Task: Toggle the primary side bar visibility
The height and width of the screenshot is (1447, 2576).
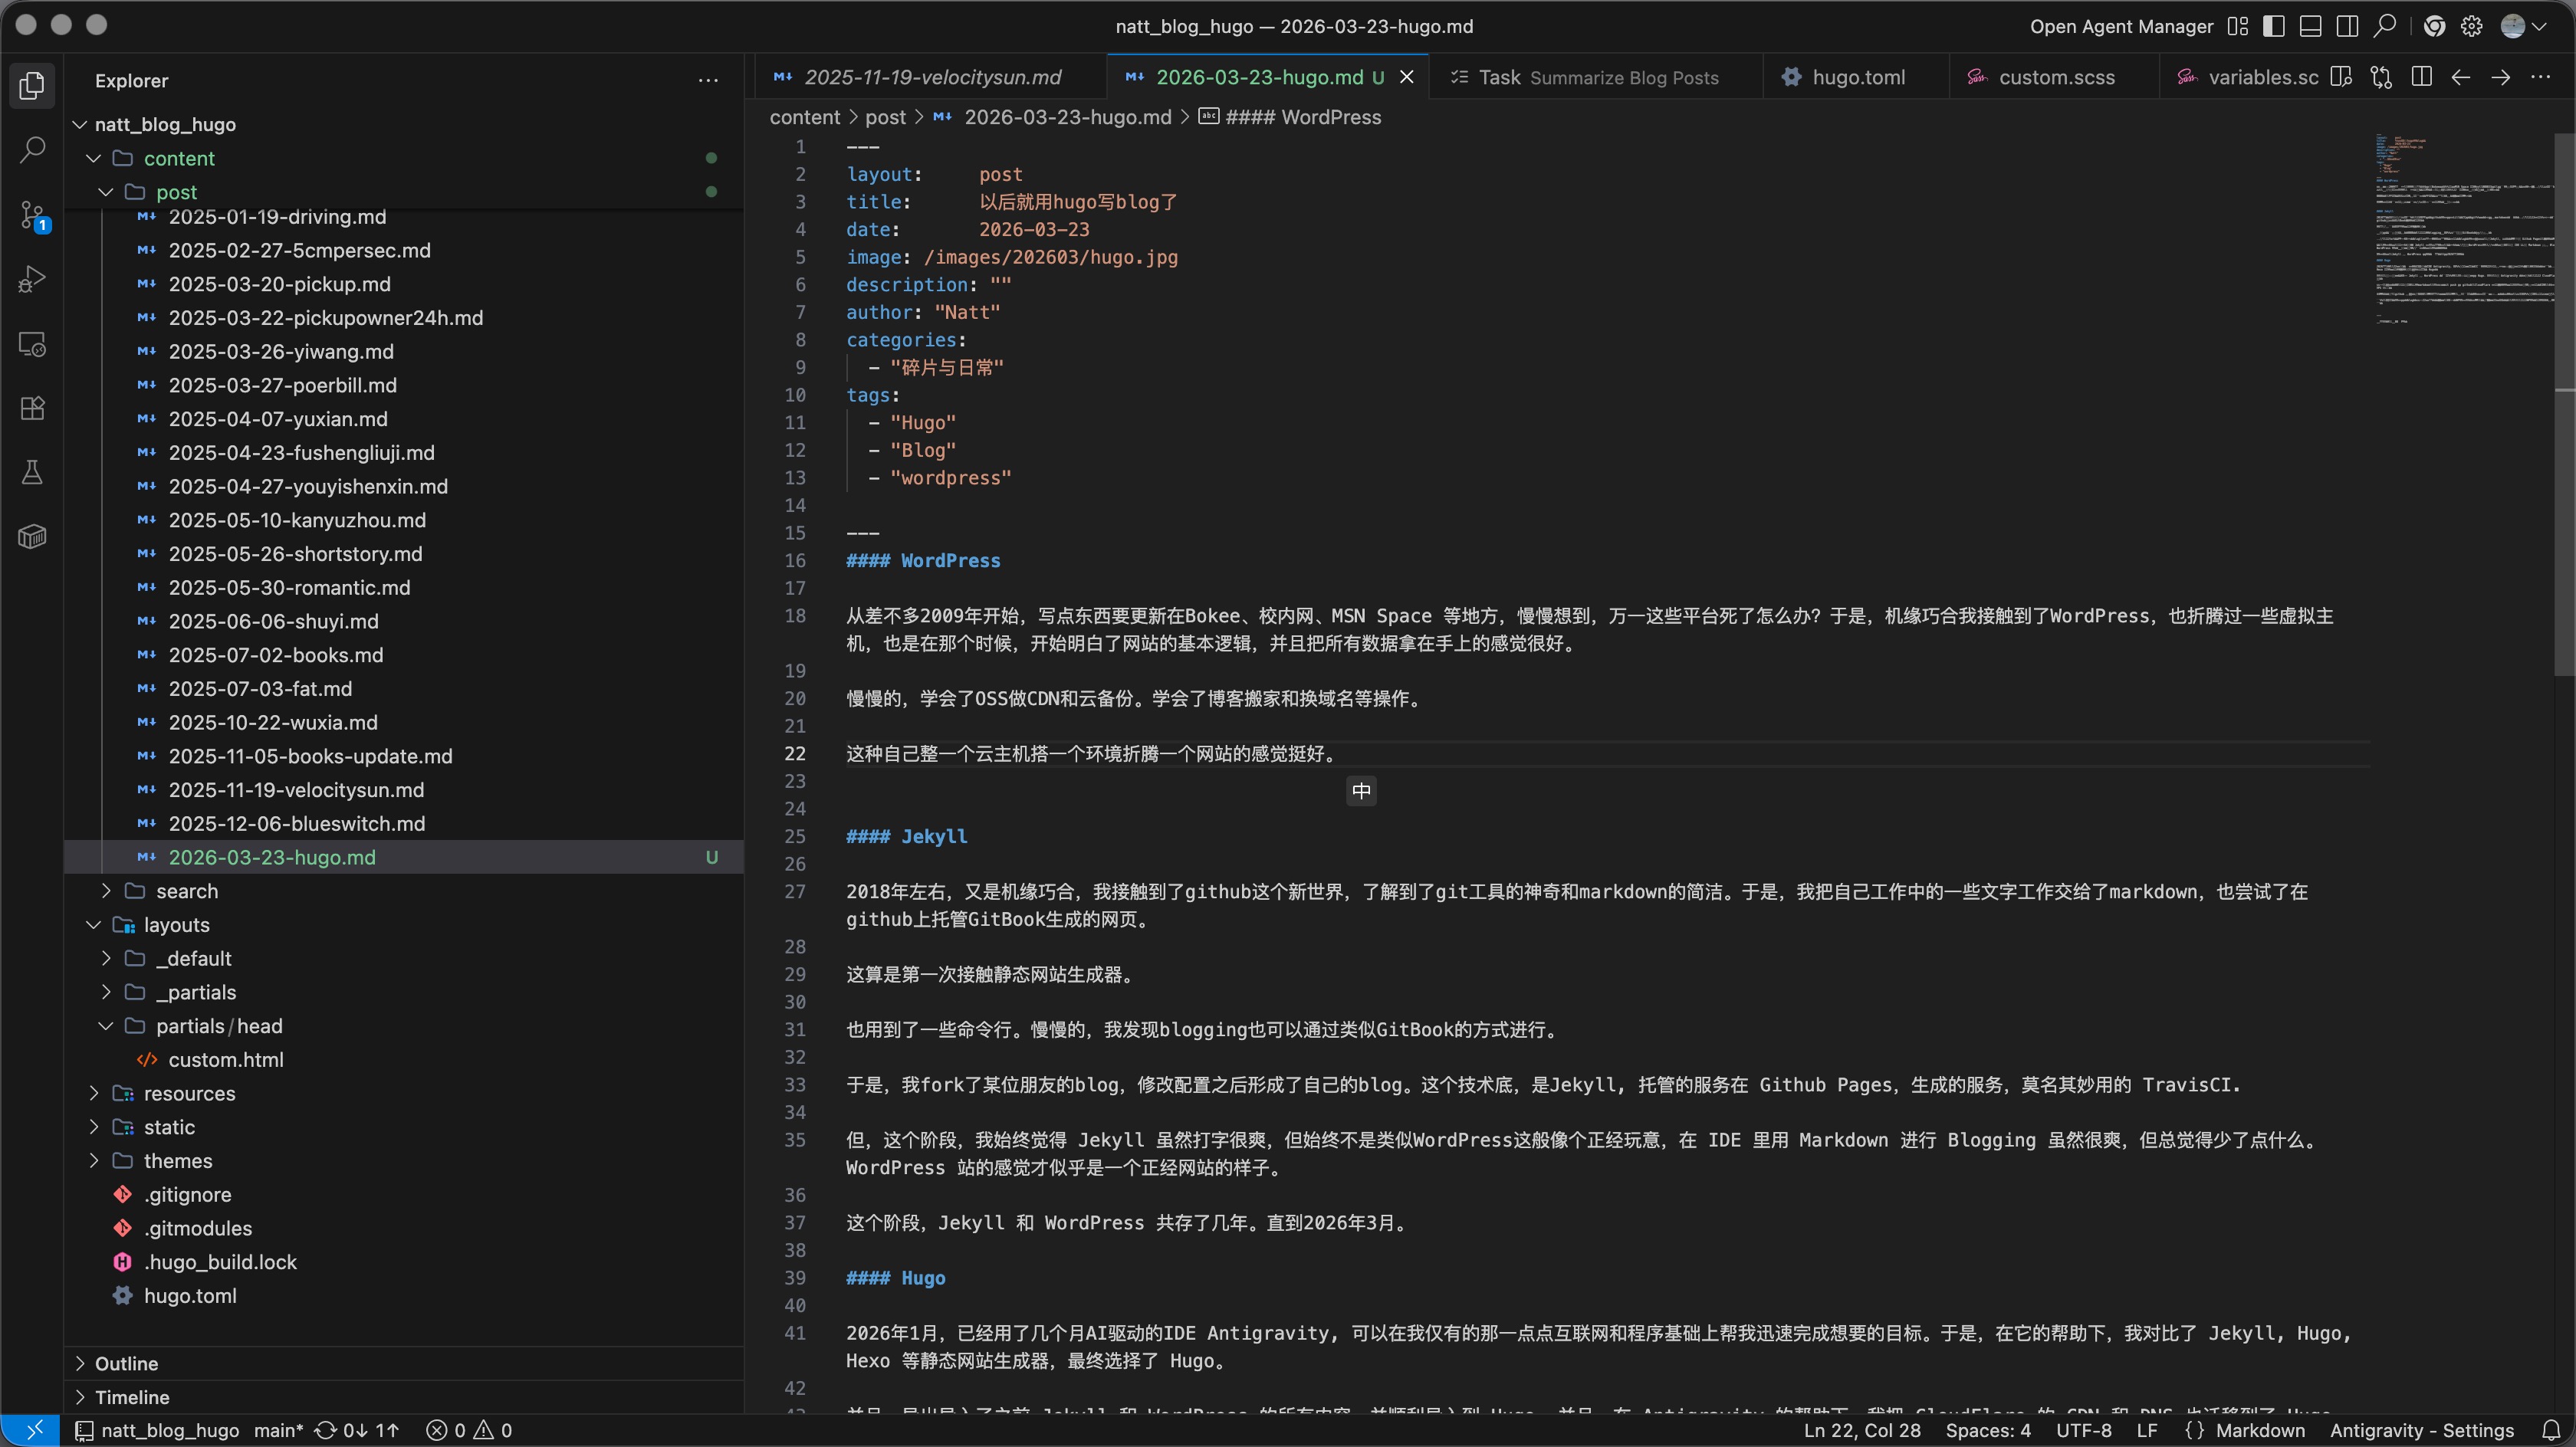Action: (2273, 26)
